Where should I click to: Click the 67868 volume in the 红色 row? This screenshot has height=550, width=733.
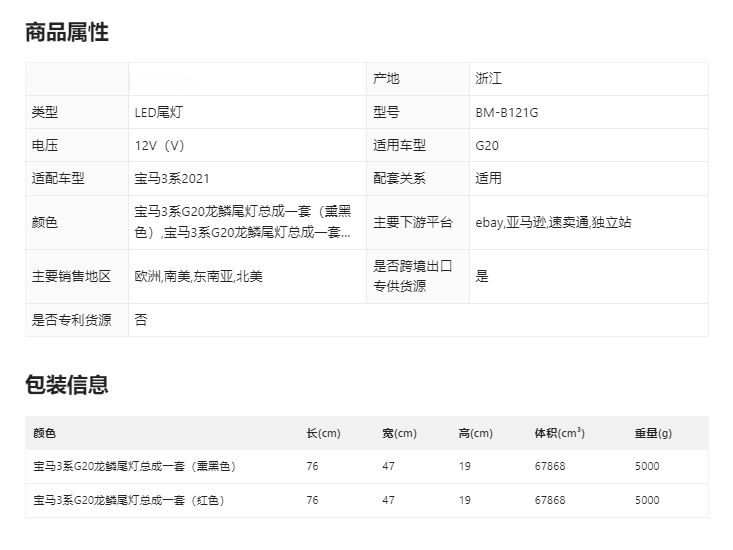tap(550, 500)
